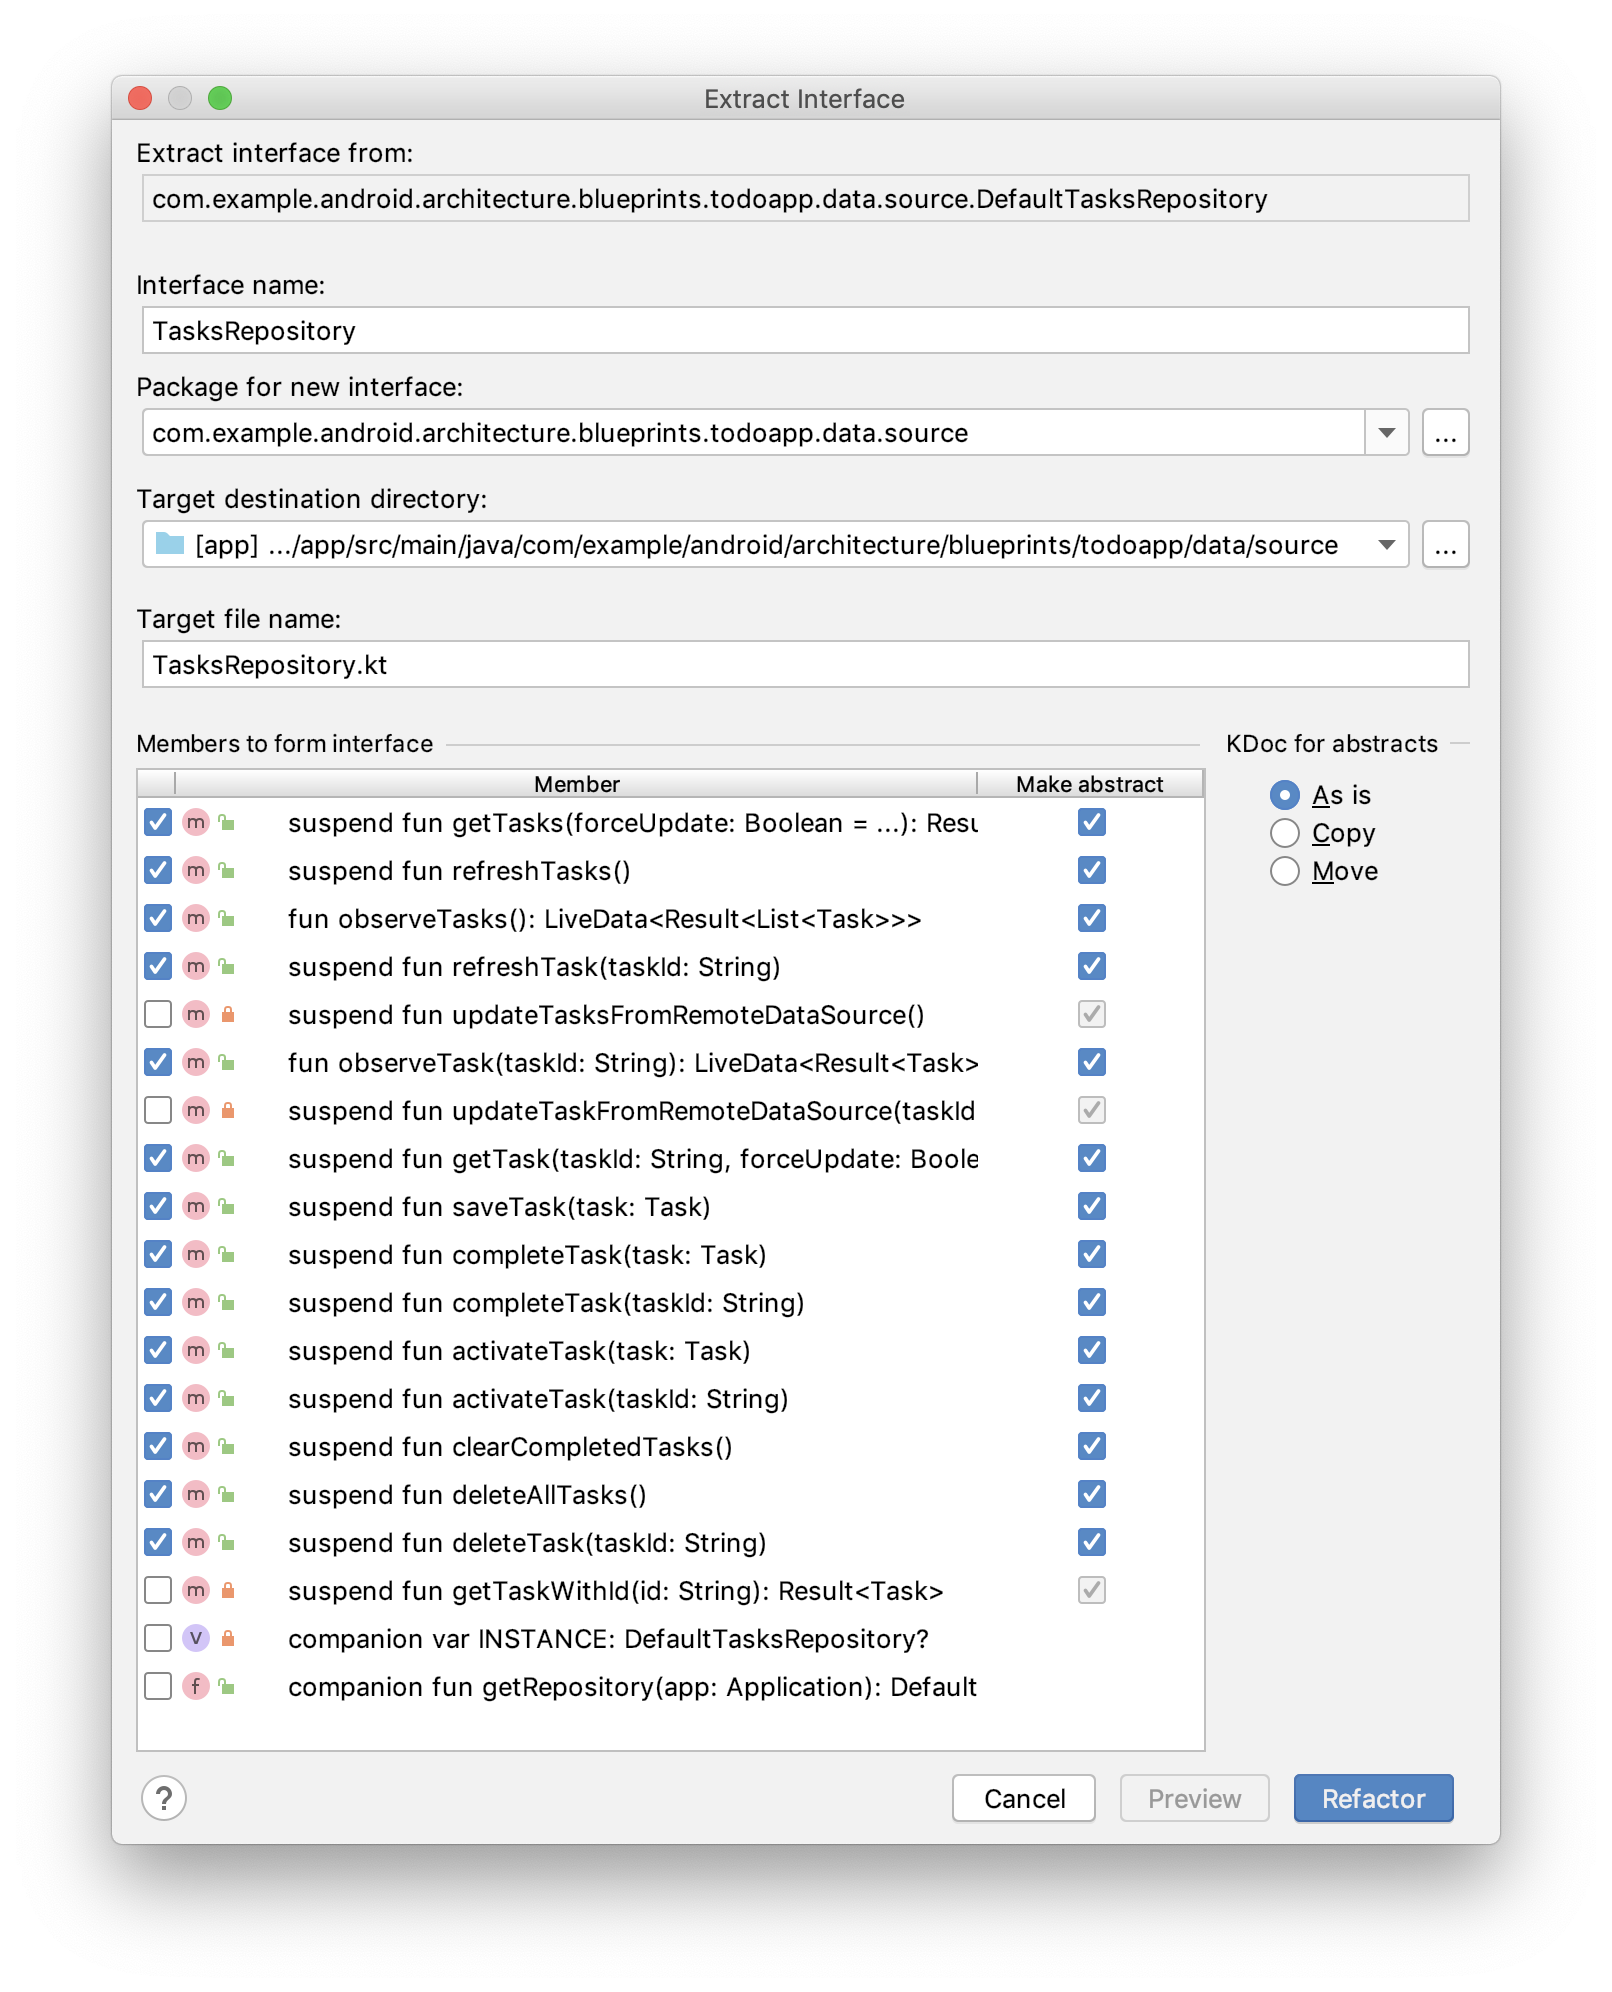Click the function icon next to companion fun getRepository
Viewport: 1612px width, 1992px height.
click(x=196, y=1686)
